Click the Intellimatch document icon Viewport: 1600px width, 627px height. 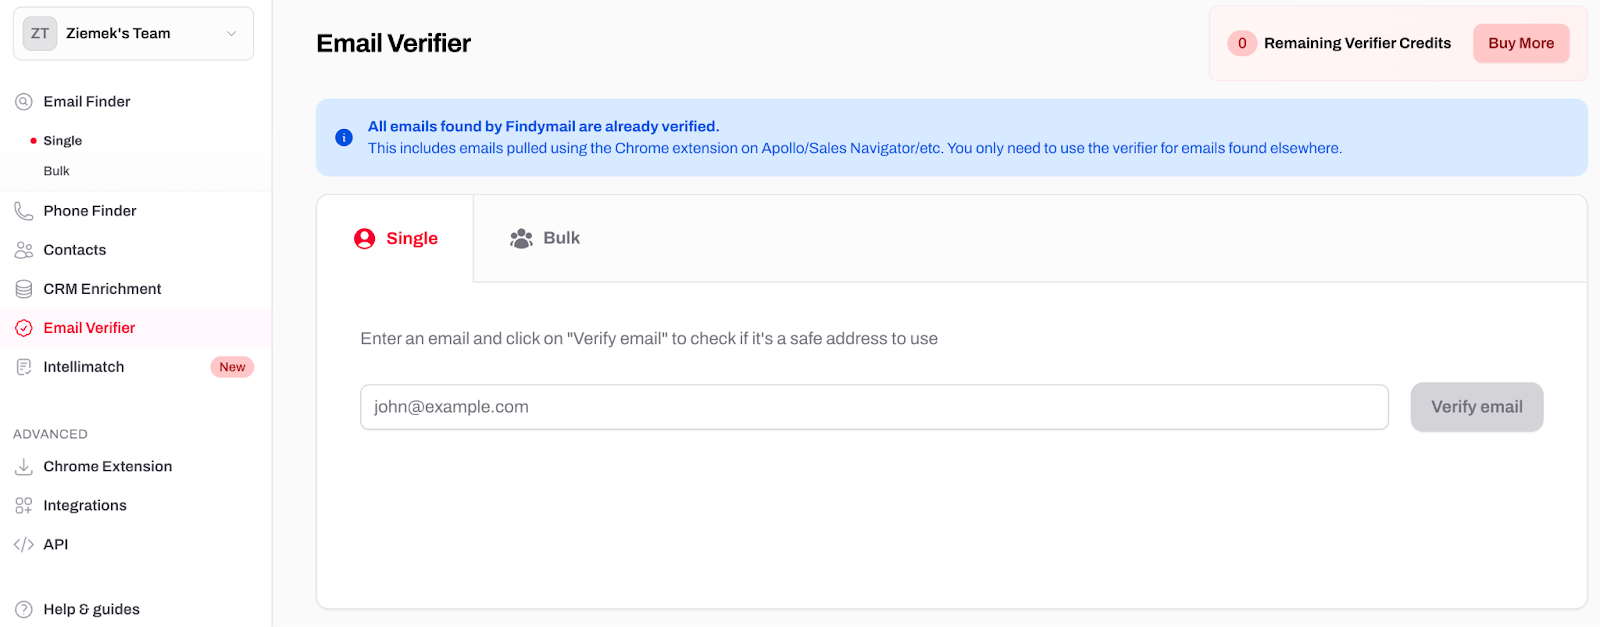24,367
